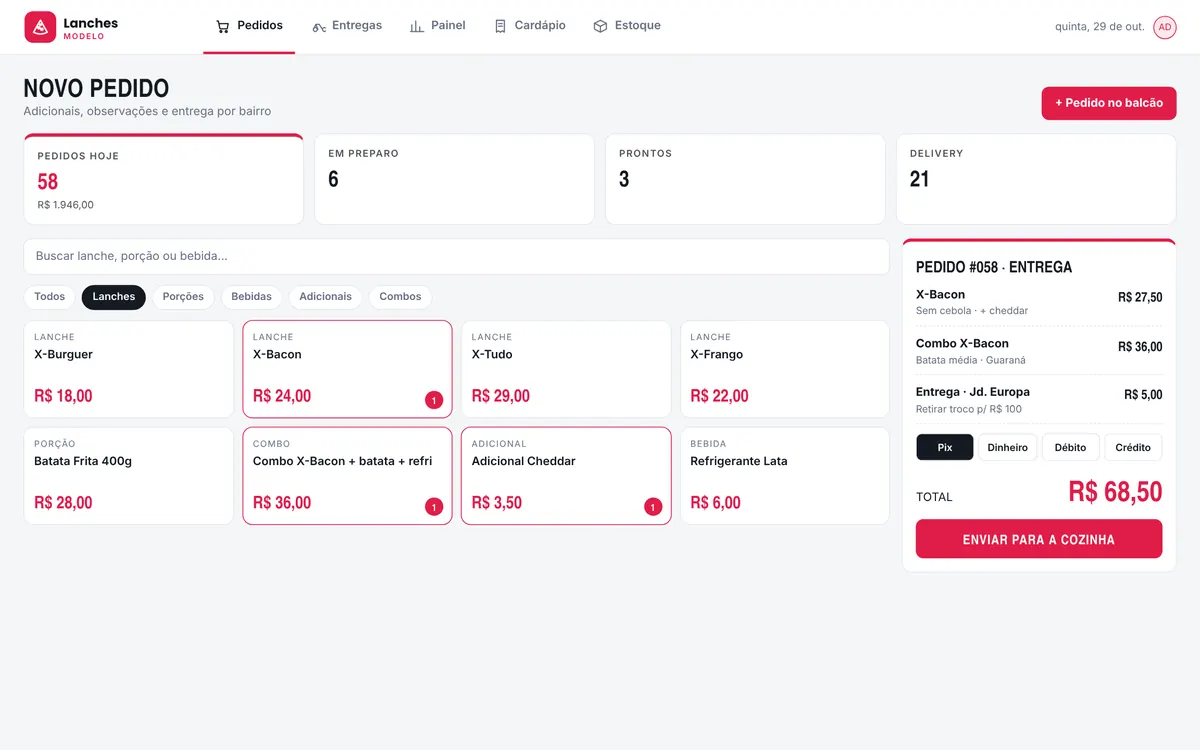Add Batata Frita 400g to the order

click(x=129, y=476)
